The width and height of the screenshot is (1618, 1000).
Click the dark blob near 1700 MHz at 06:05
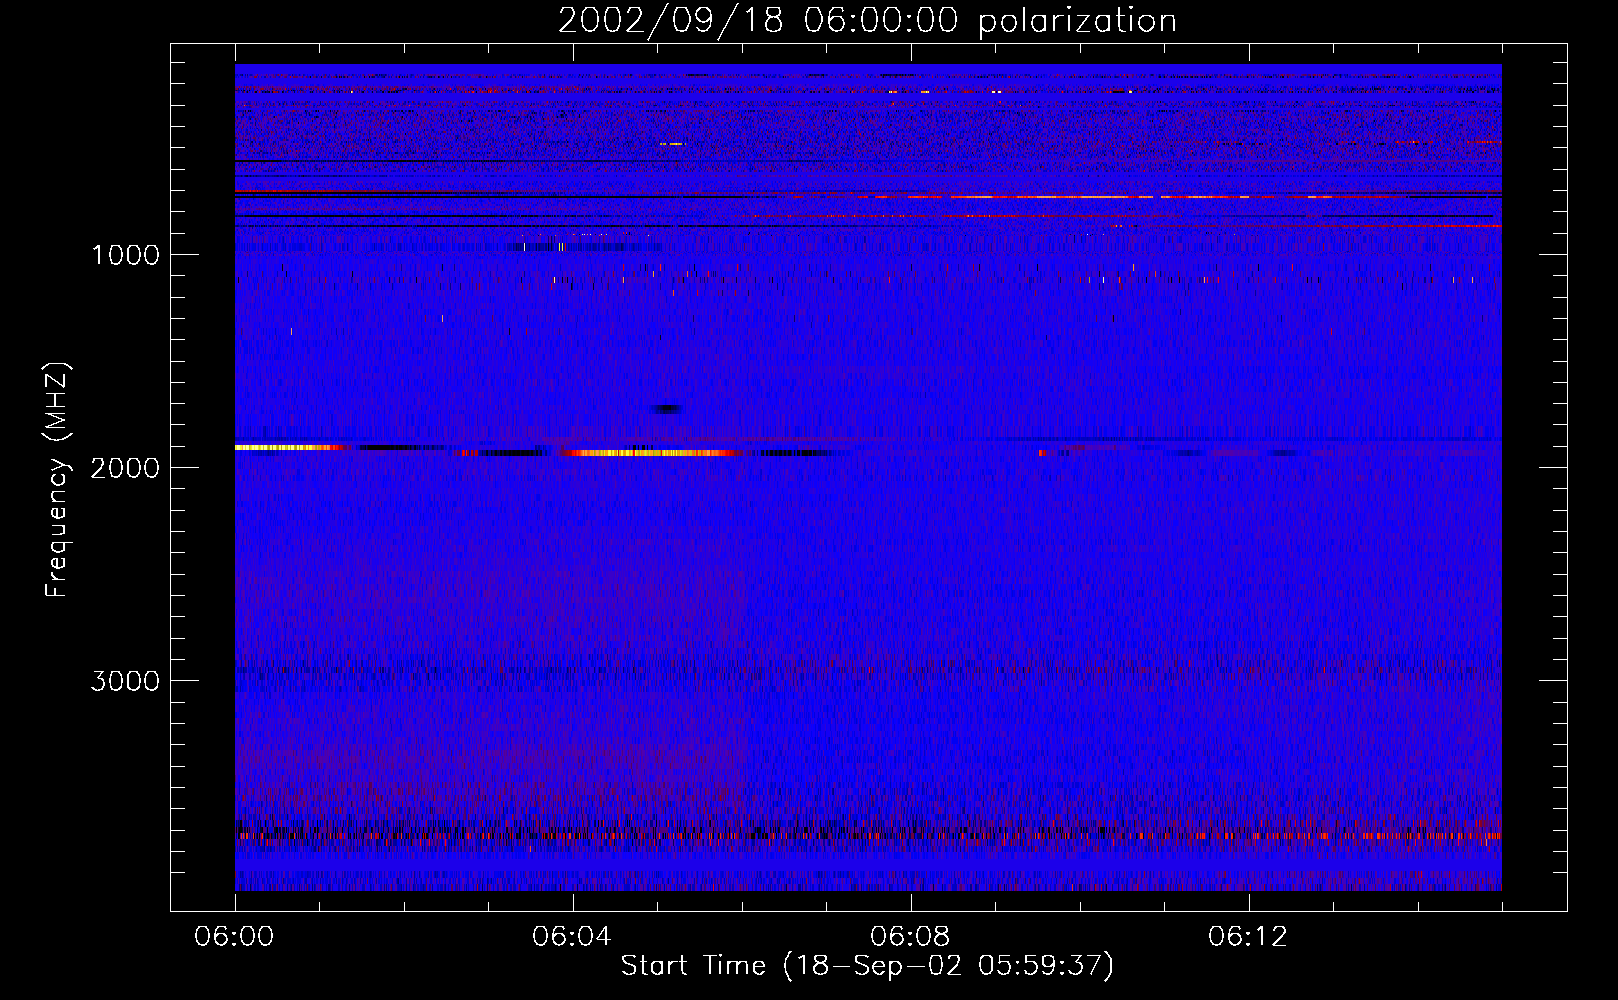(666, 409)
